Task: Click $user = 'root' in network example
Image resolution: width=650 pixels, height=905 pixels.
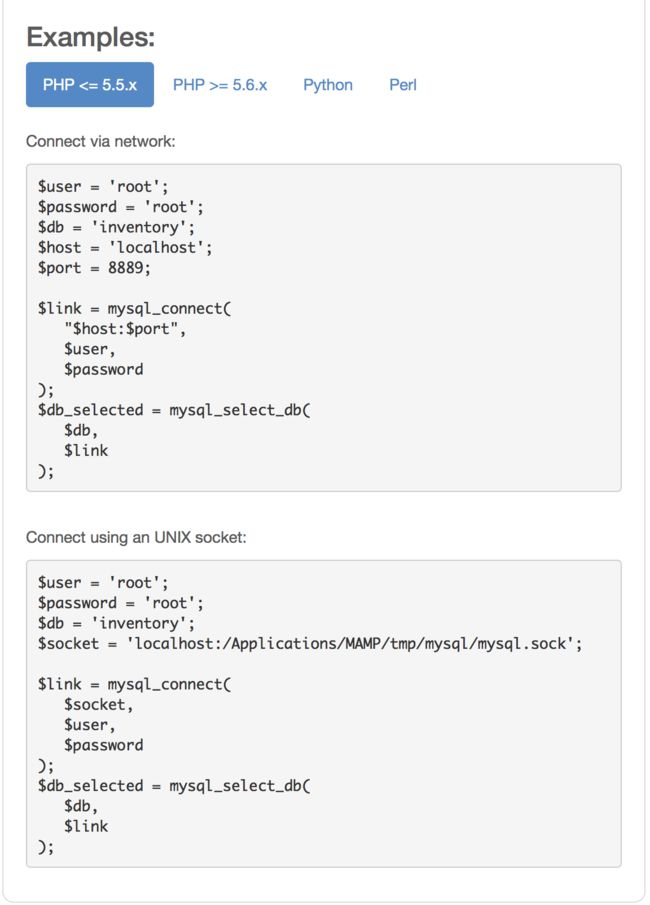Action: pos(103,186)
